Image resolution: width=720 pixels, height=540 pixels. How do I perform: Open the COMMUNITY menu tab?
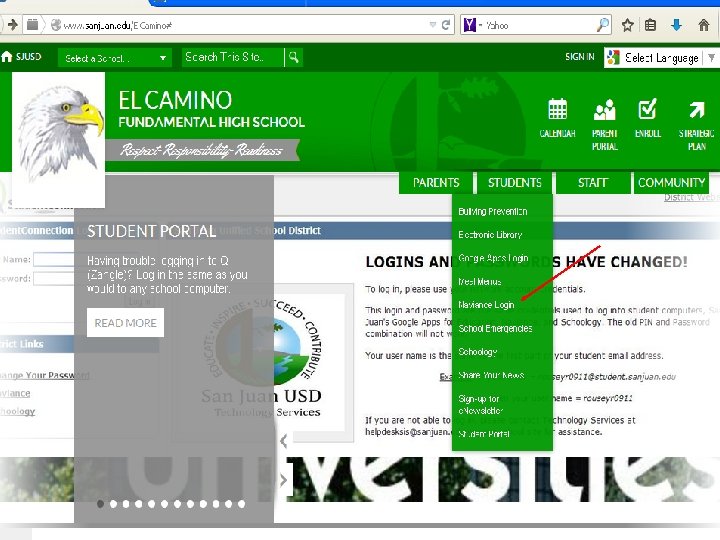tap(671, 183)
